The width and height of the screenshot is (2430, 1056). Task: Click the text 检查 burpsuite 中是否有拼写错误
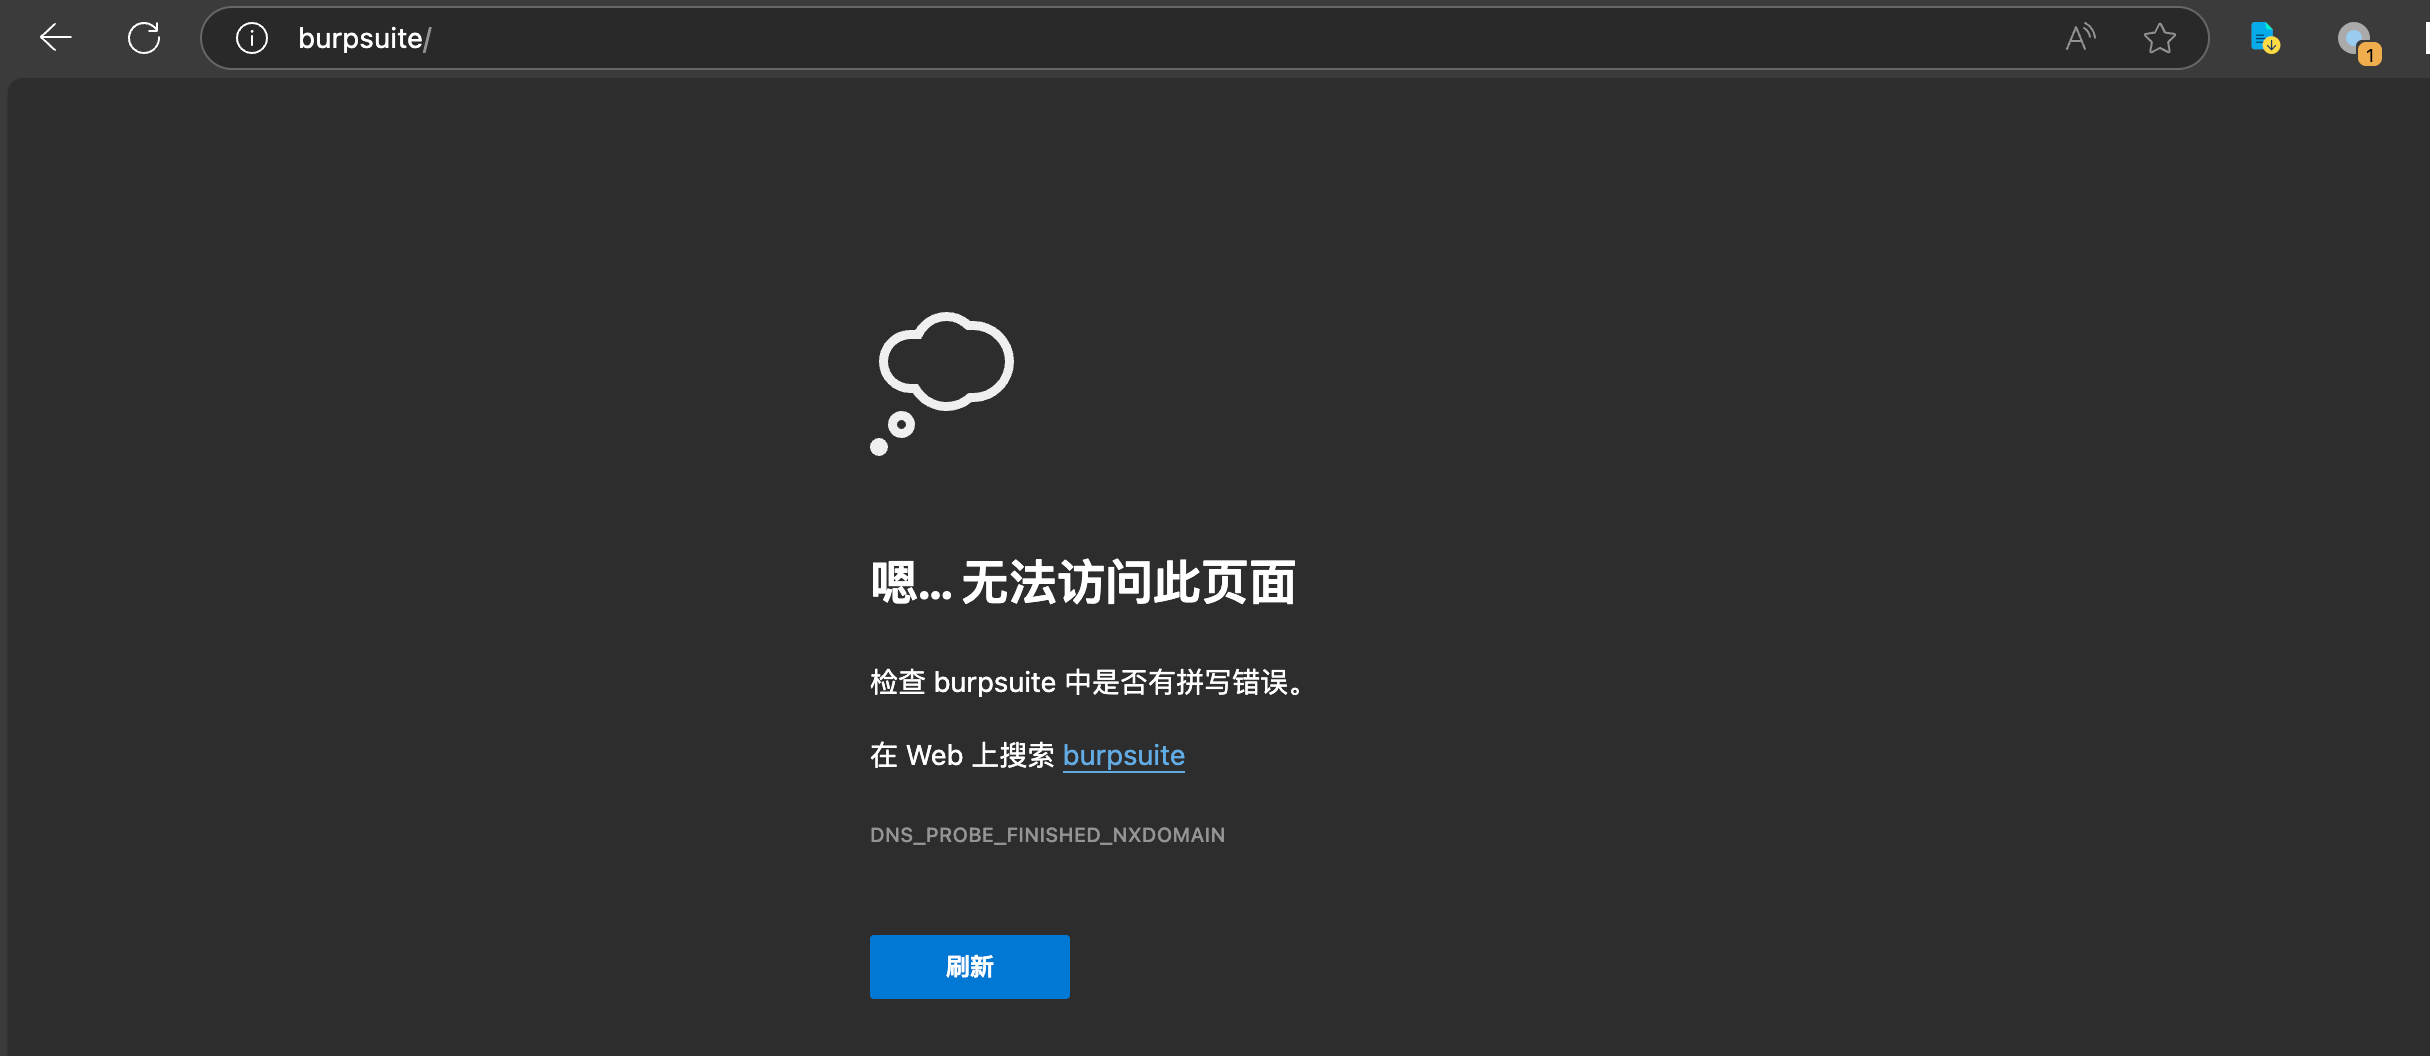(x=1086, y=682)
